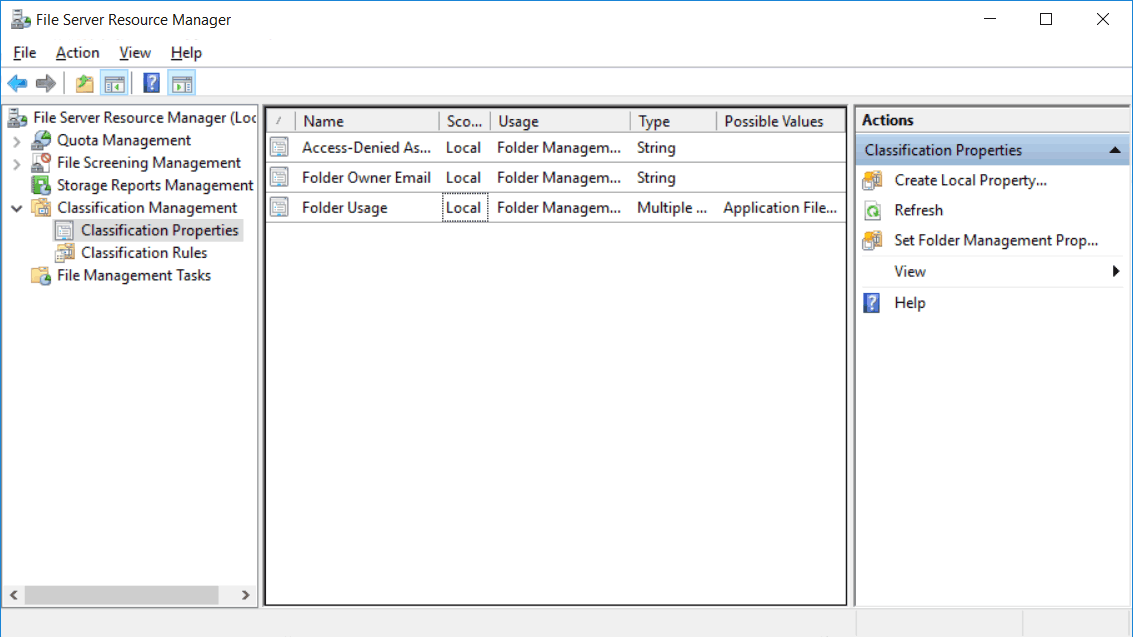Click the Application File... possible values cell

tap(780, 208)
